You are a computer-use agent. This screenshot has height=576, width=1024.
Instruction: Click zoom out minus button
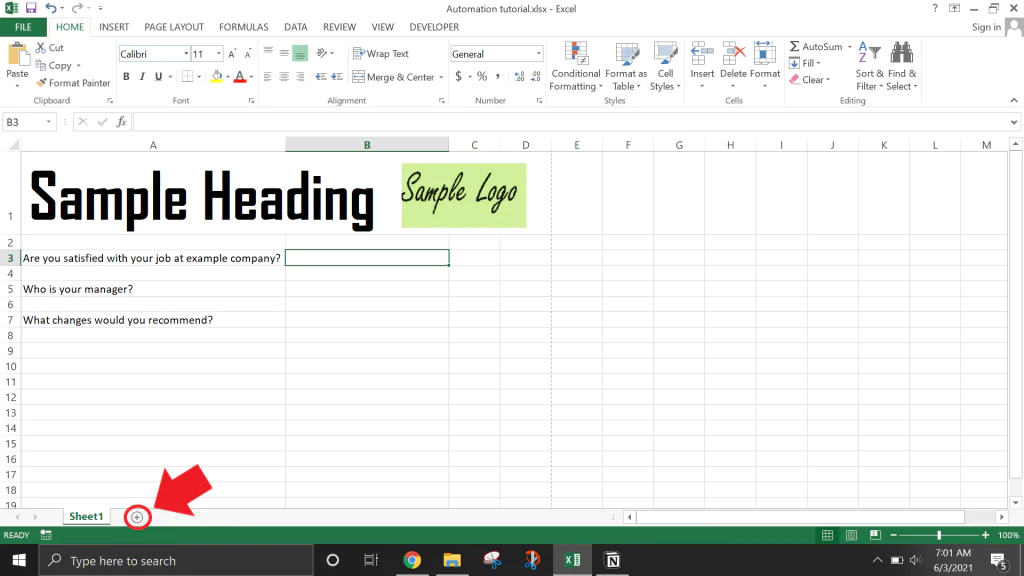pos(893,535)
